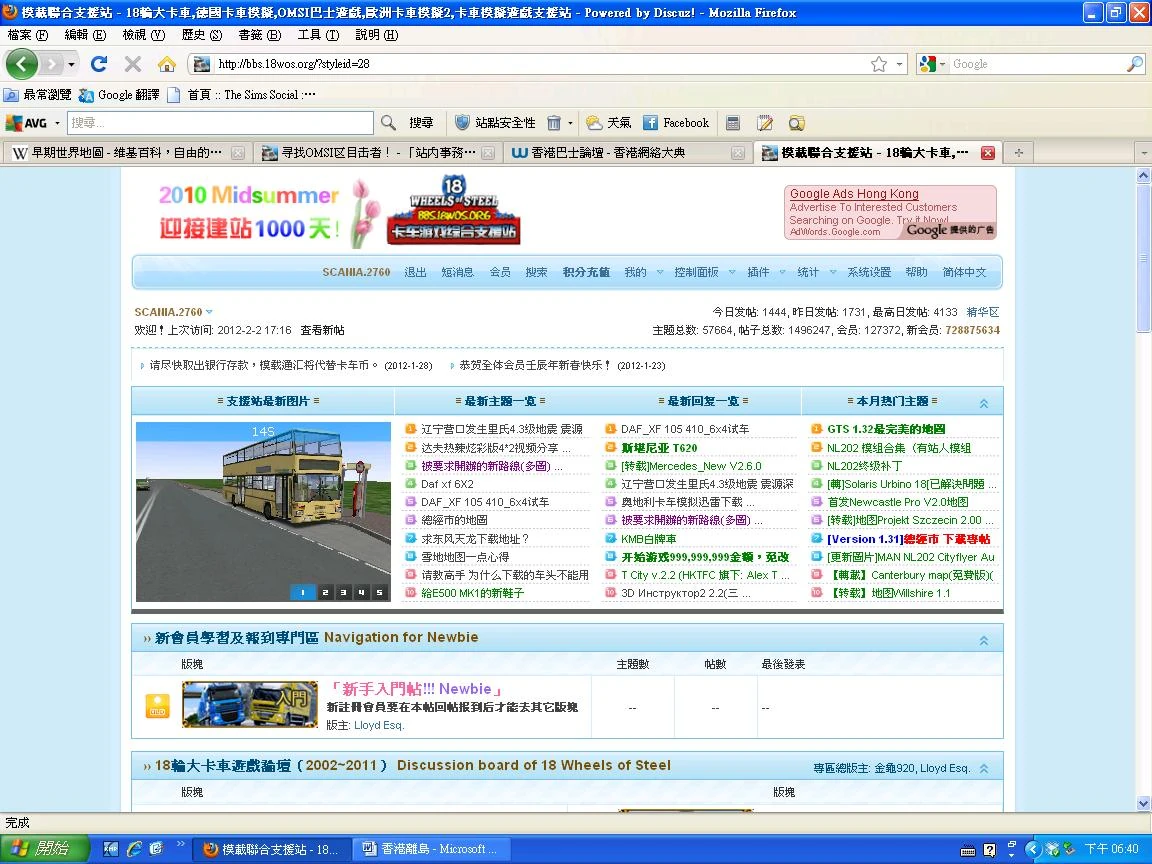The height and width of the screenshot is (864, 1152).
Task: Expand the address bar history dropdown arrow
Action: point(899,64)
